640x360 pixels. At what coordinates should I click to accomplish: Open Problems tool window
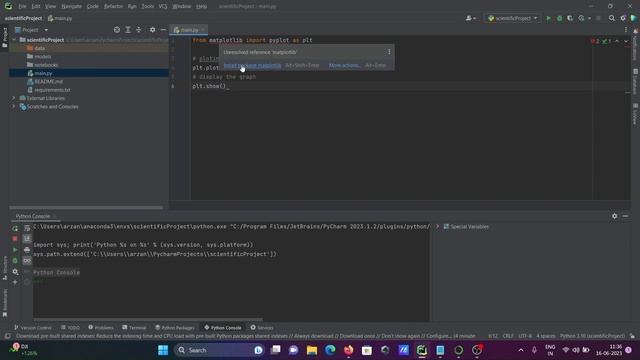pos(101,328)
